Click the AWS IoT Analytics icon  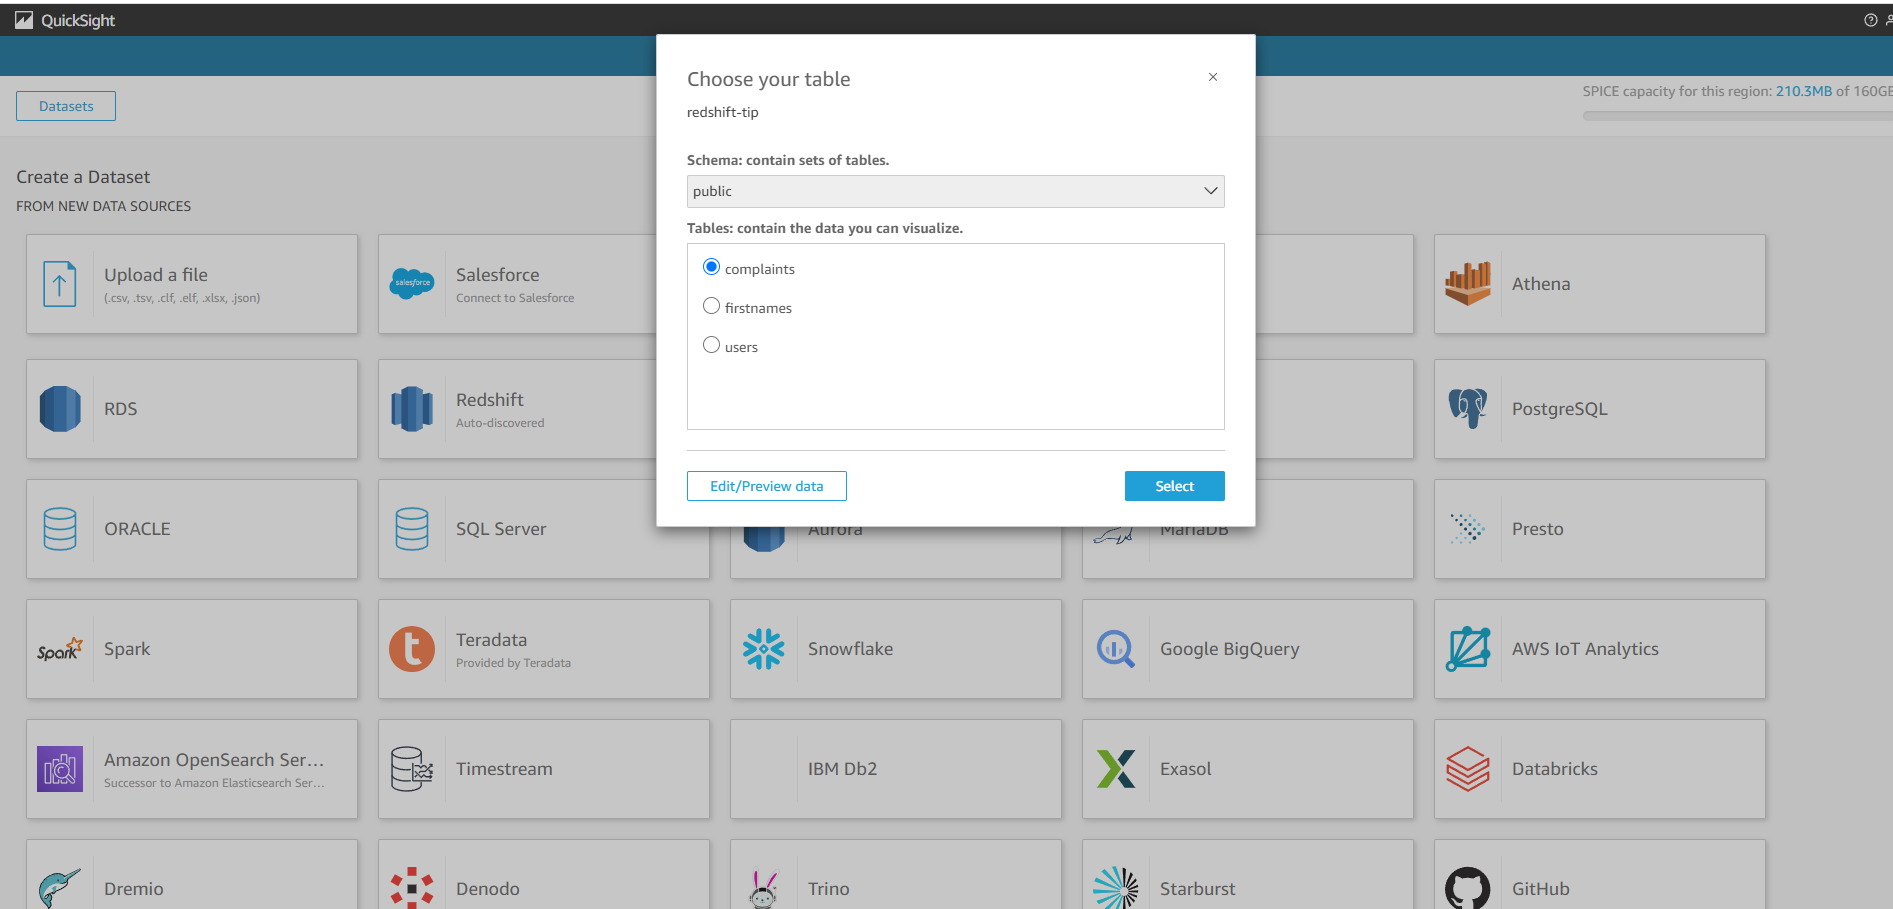(1468, 649)
